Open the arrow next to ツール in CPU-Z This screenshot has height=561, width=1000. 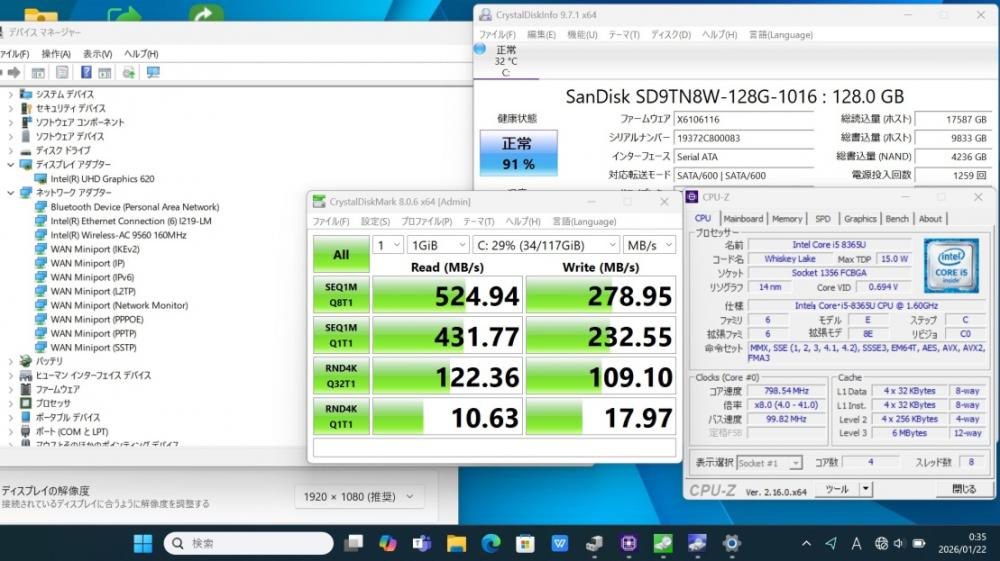coord(865,490)
